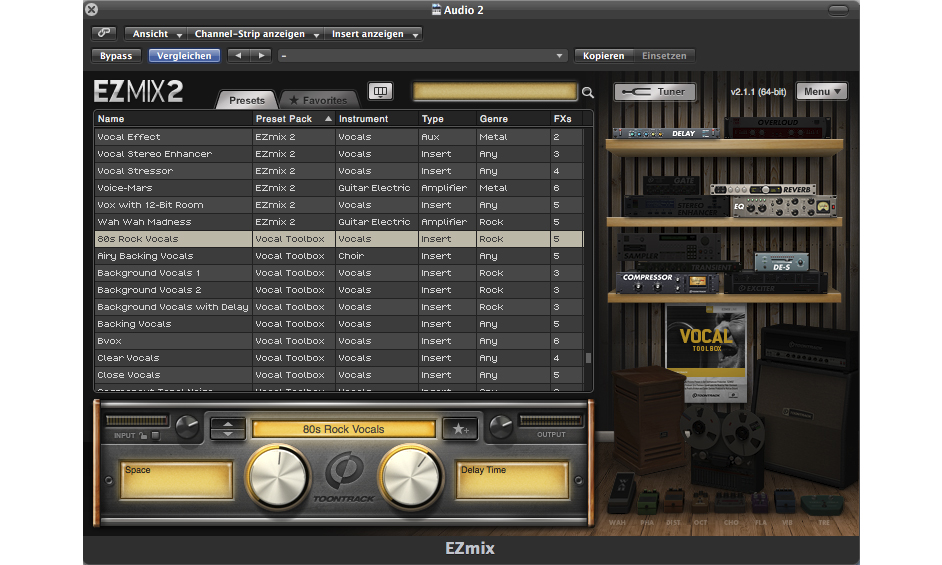Click the reel-to-reel tape machine

[722, 448]
